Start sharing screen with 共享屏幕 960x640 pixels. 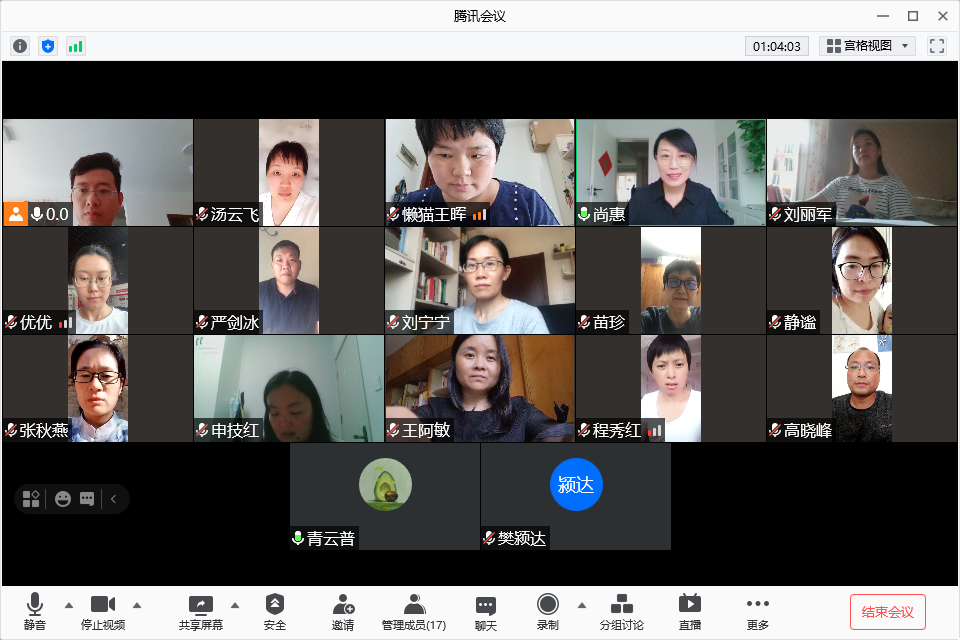point(201,611)
